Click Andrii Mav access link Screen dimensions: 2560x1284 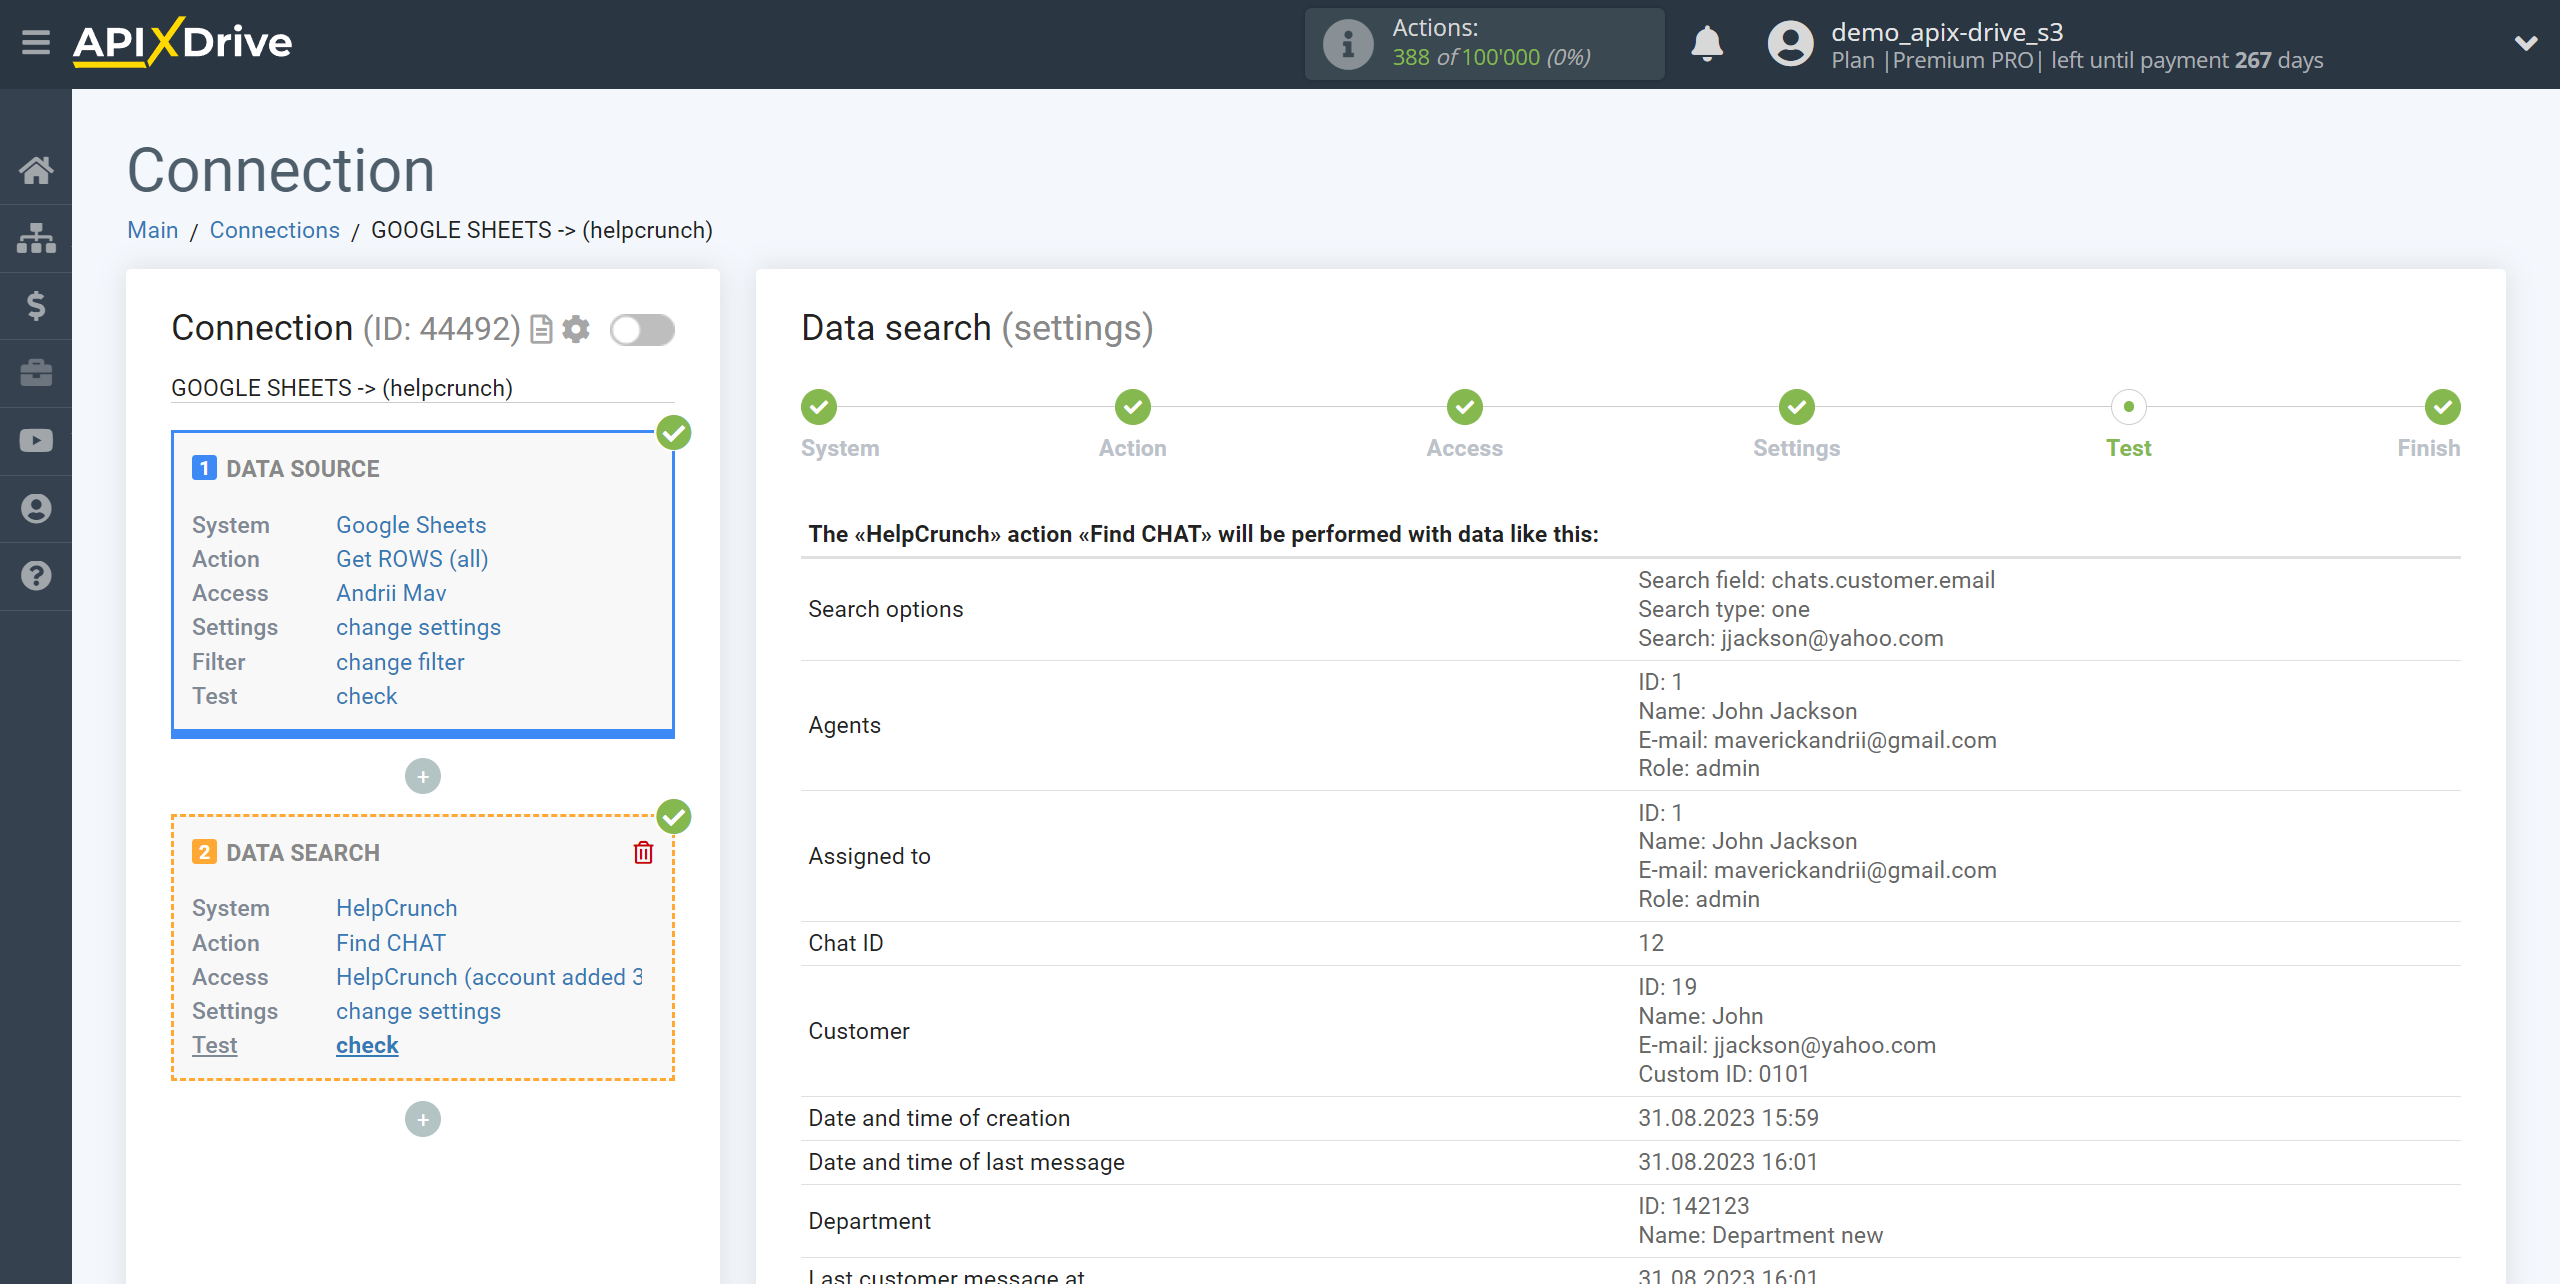[391, 593]
